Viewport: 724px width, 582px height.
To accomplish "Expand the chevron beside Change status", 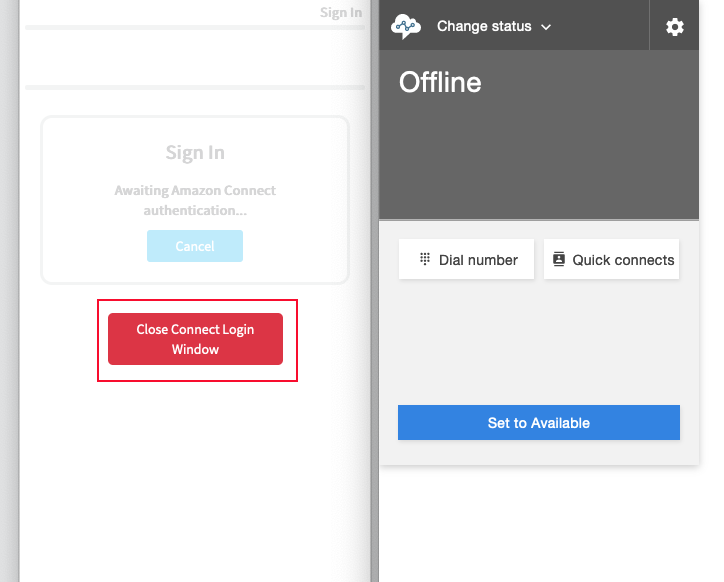I will click(546, 27).
